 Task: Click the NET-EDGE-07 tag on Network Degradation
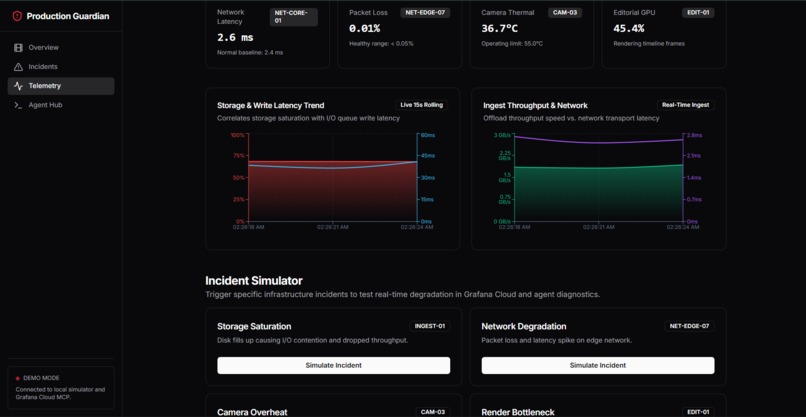689,326
